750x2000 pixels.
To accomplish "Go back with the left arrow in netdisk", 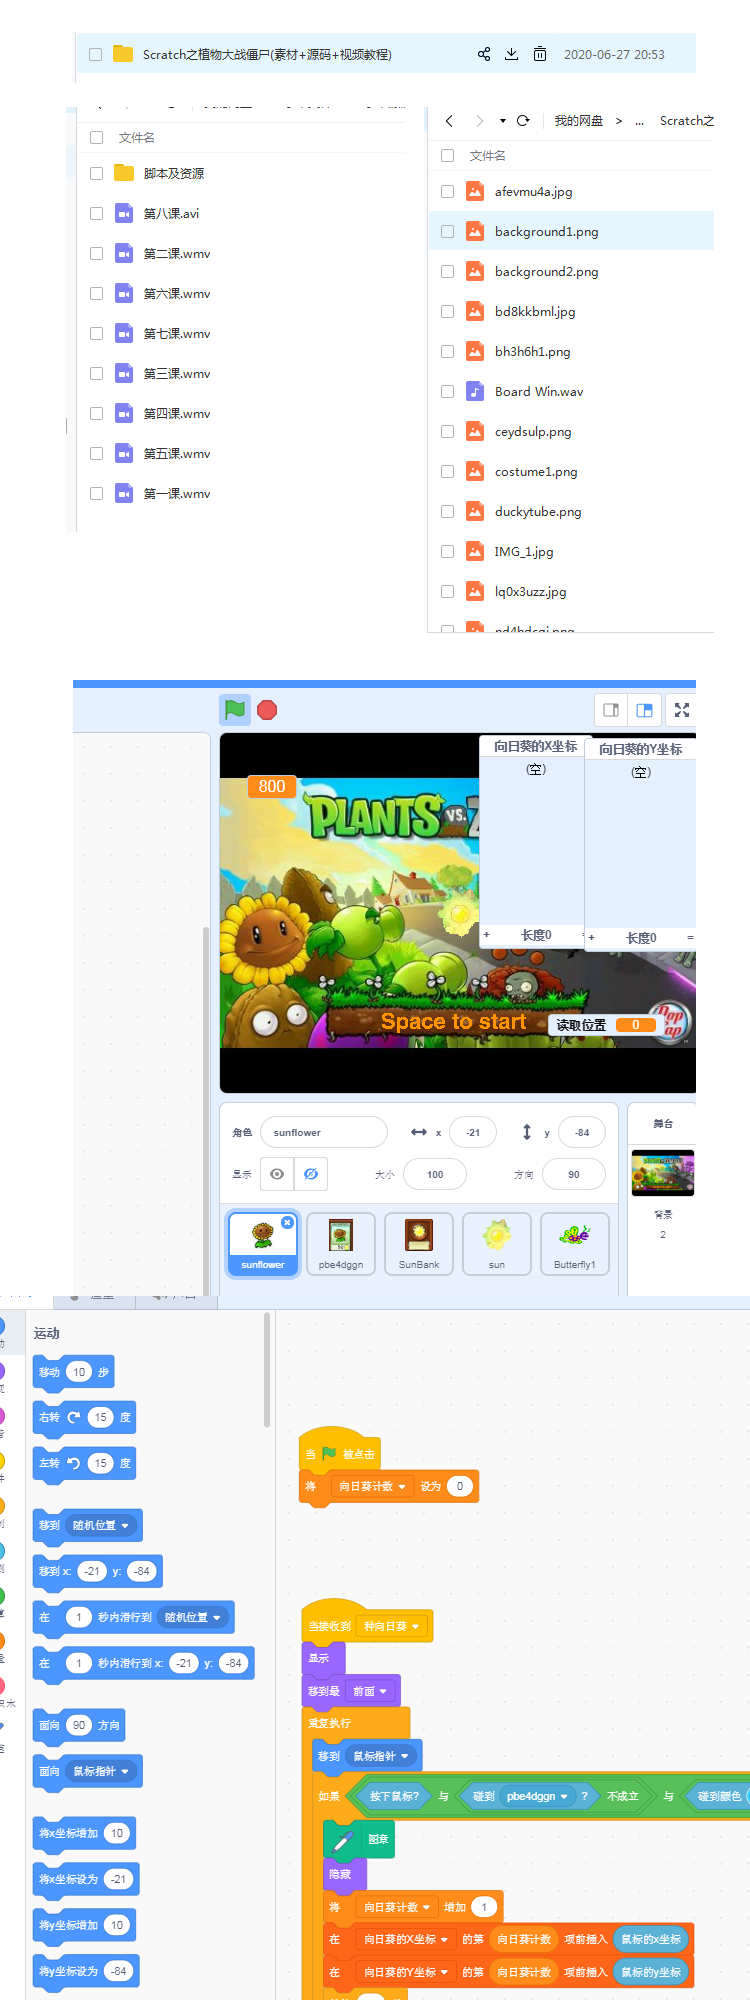I will [449, 121].
